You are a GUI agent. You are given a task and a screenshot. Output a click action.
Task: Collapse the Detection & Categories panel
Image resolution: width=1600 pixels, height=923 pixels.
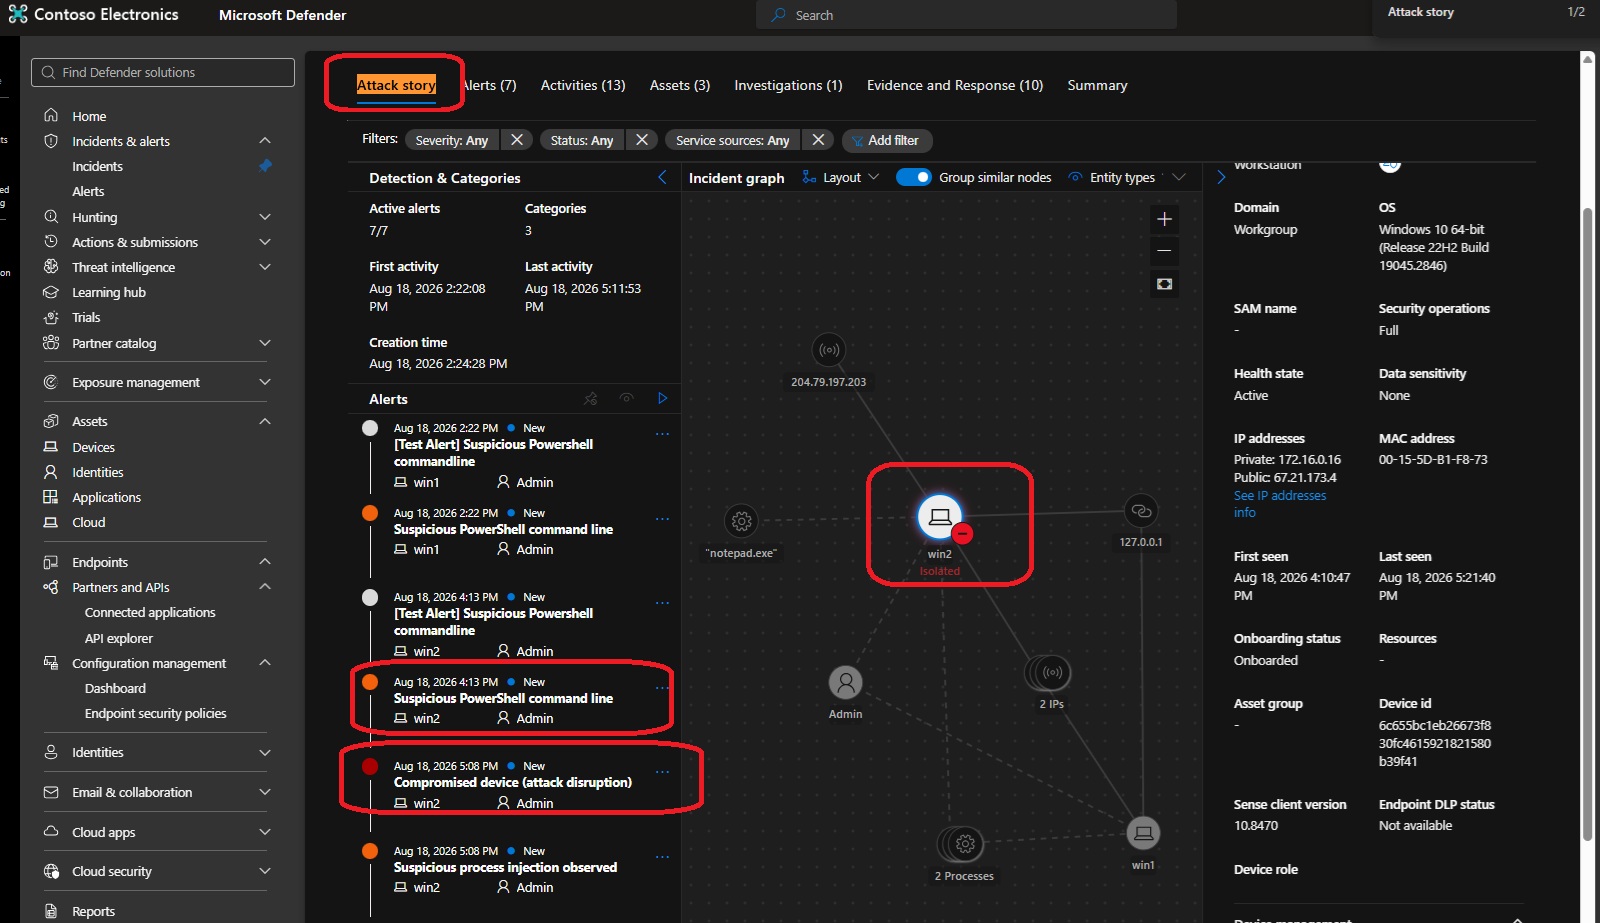click(x=662, y=177)
